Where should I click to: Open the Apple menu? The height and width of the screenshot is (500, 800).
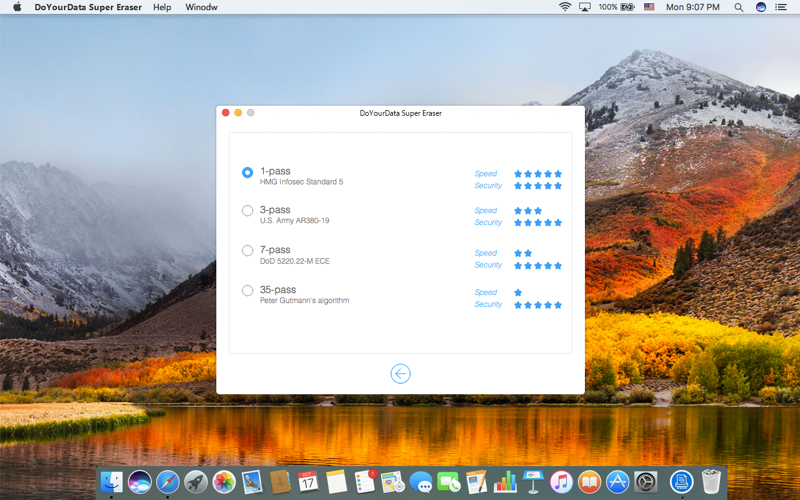pos(17,7)
